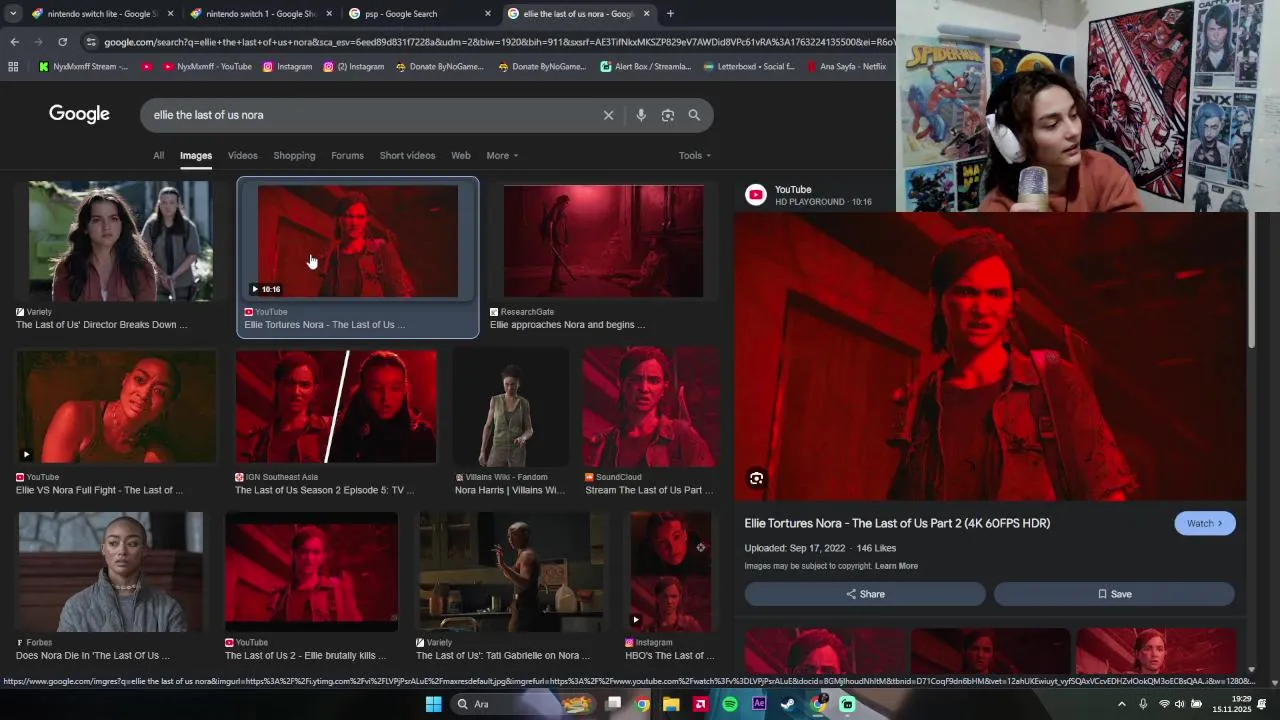1280x720 pixels.
Task: Open the browser tab list dropdown
Action: [13, 14]
